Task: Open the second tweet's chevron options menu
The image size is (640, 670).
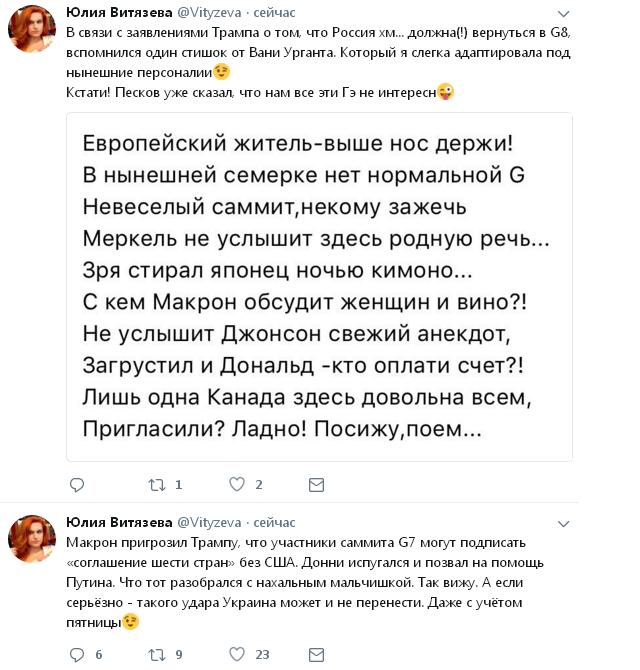Action: pos(564,524)
